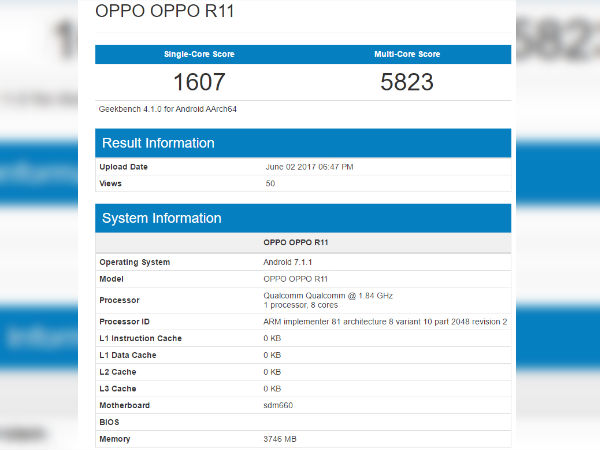Screen dimensions: 600x450
Task: Click the Geekbench 4.1.0 for Android AArch64 text
Action: [168, 109]
